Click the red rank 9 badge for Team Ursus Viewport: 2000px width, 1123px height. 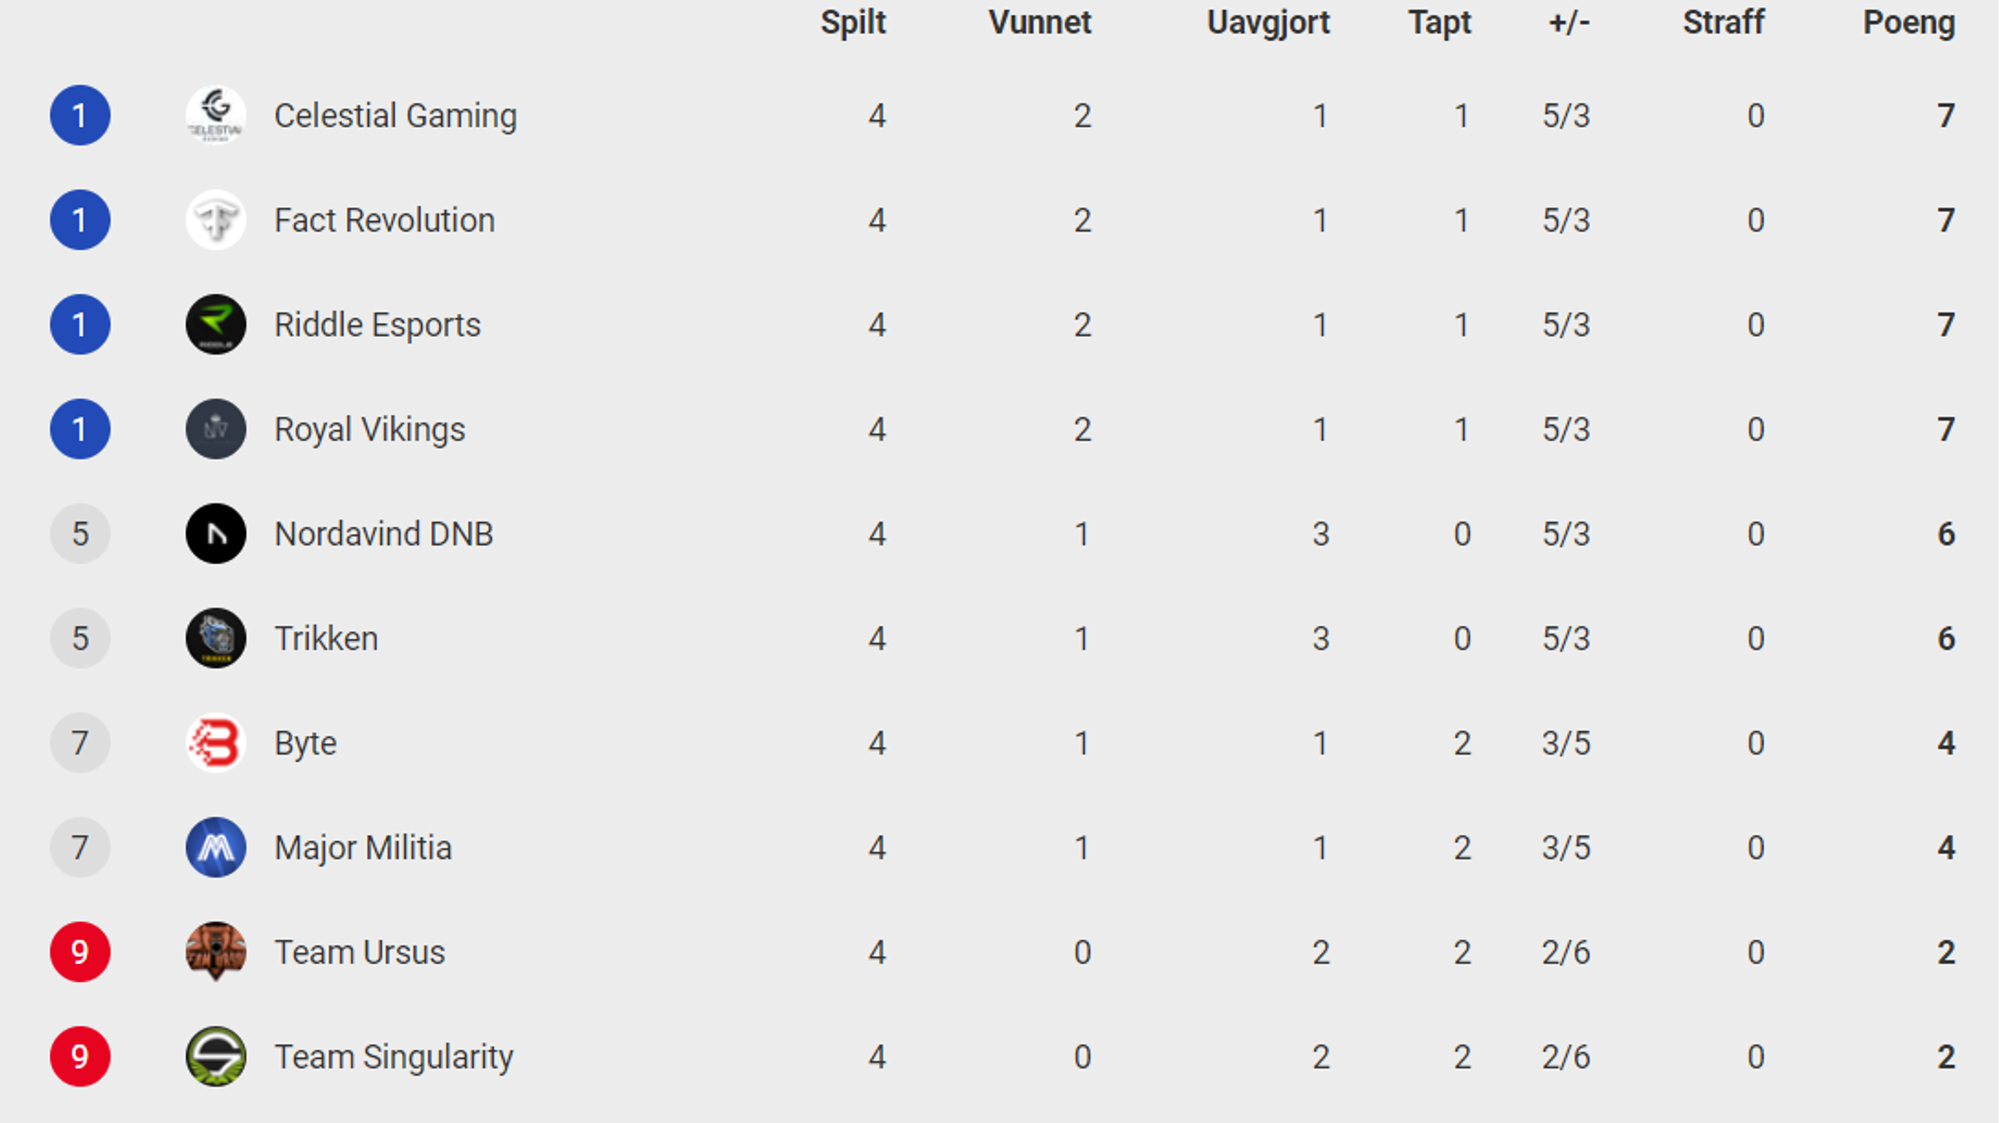click(x=80, y=952)
